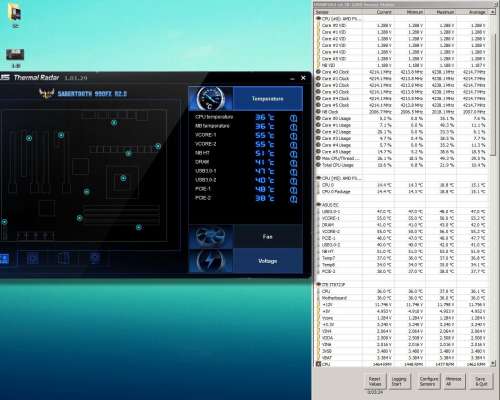The width and height of the screenshot is (500, 400).
Task: Open settings icon beside USB3.0-1 reading
Action: [x=293, y=172]
